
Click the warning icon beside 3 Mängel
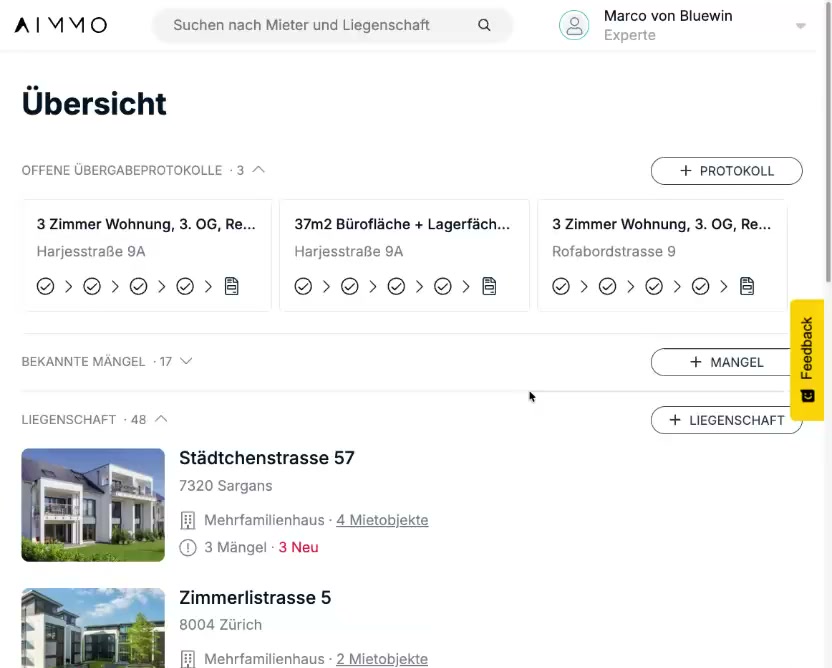[187, 547]
